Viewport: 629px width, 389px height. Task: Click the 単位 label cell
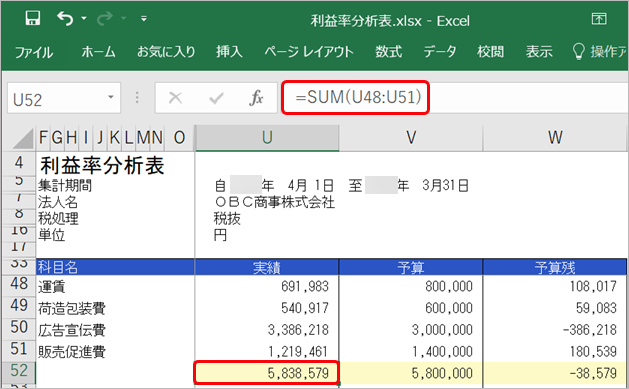coord(51,235)
